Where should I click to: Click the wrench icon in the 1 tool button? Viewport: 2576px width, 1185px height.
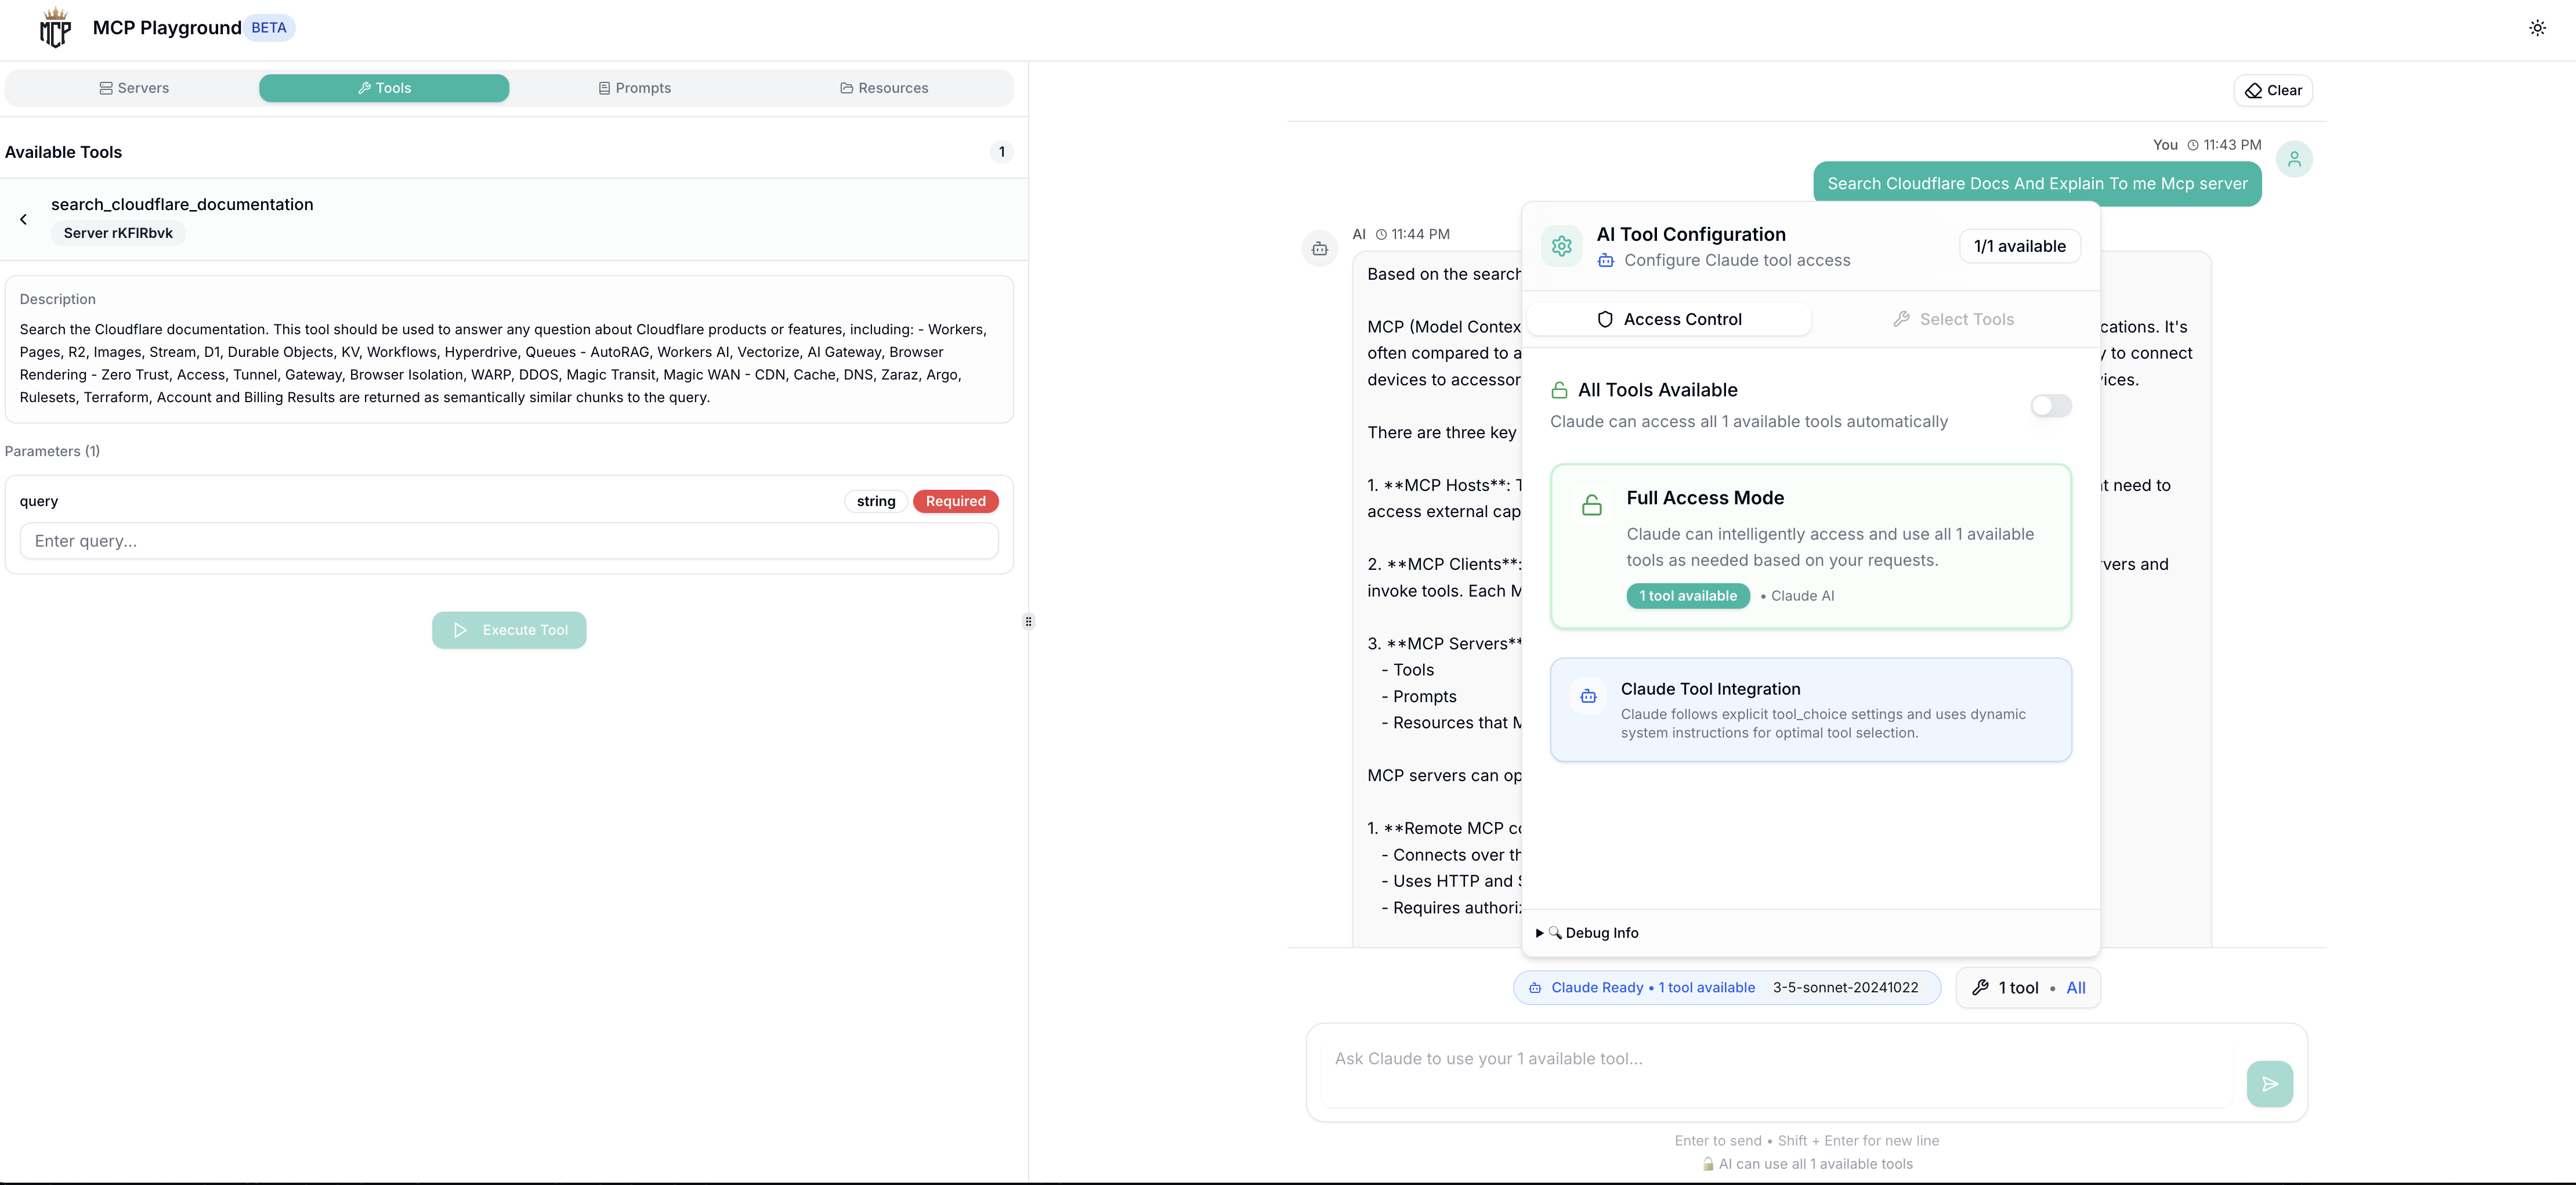click(1979, 988)
